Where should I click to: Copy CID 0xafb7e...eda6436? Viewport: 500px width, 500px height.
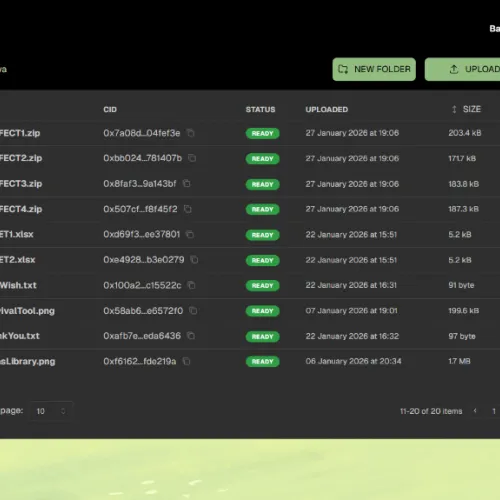click(191, 336)
